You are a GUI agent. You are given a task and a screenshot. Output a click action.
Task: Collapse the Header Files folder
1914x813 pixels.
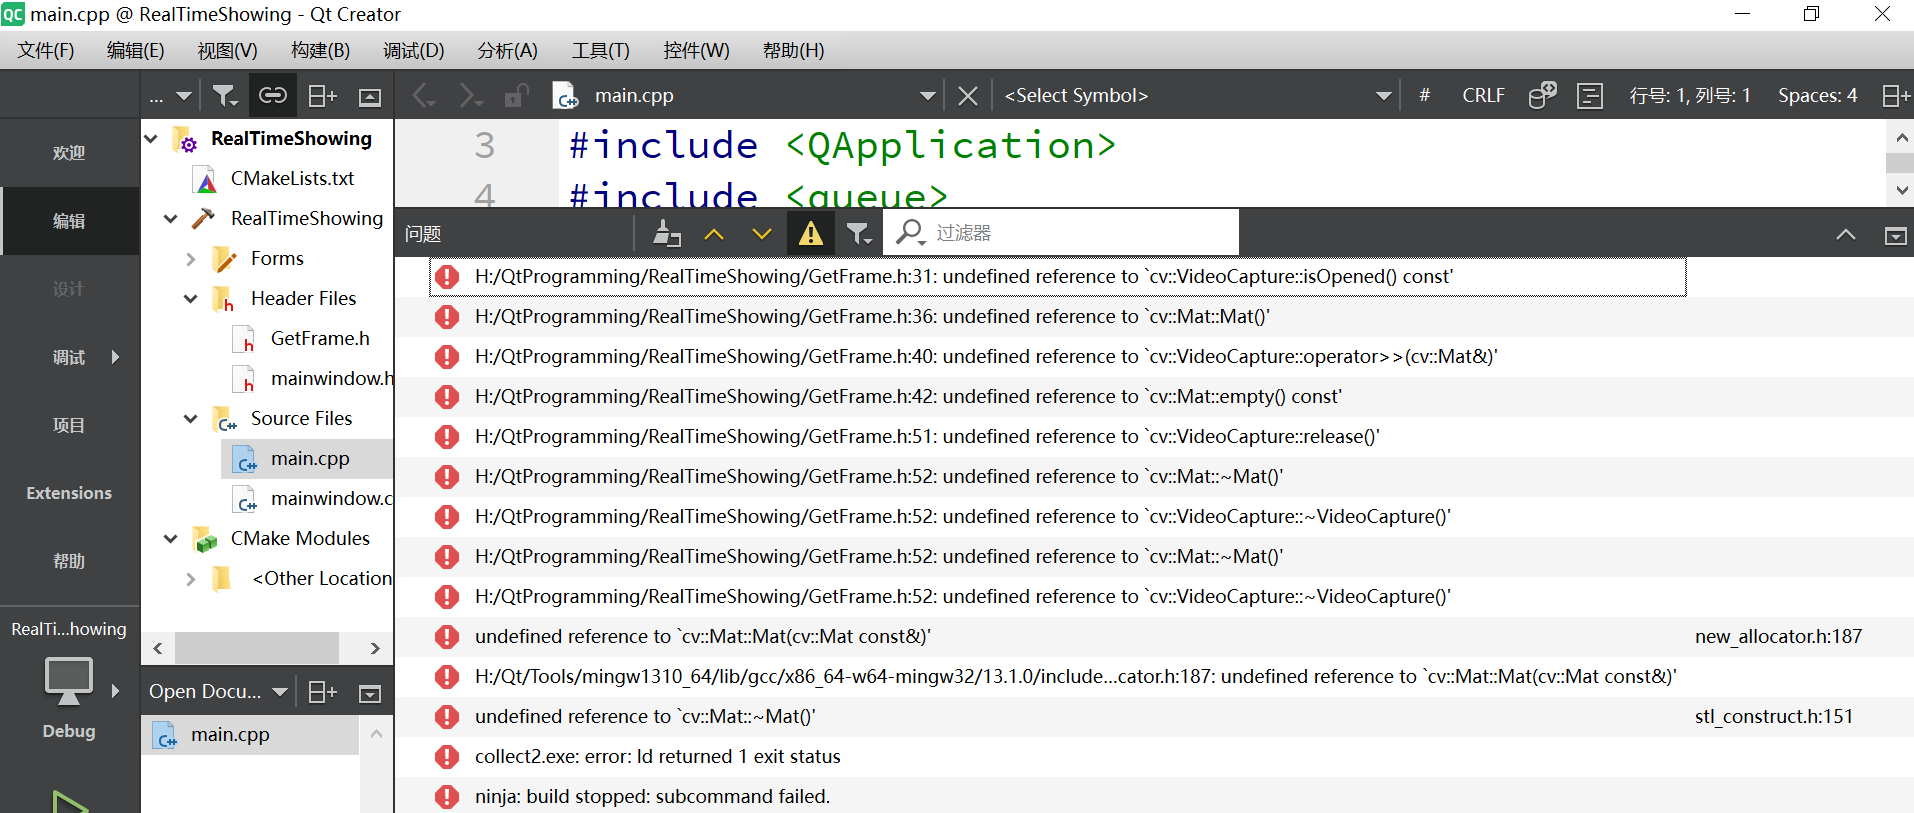point(191,298)
